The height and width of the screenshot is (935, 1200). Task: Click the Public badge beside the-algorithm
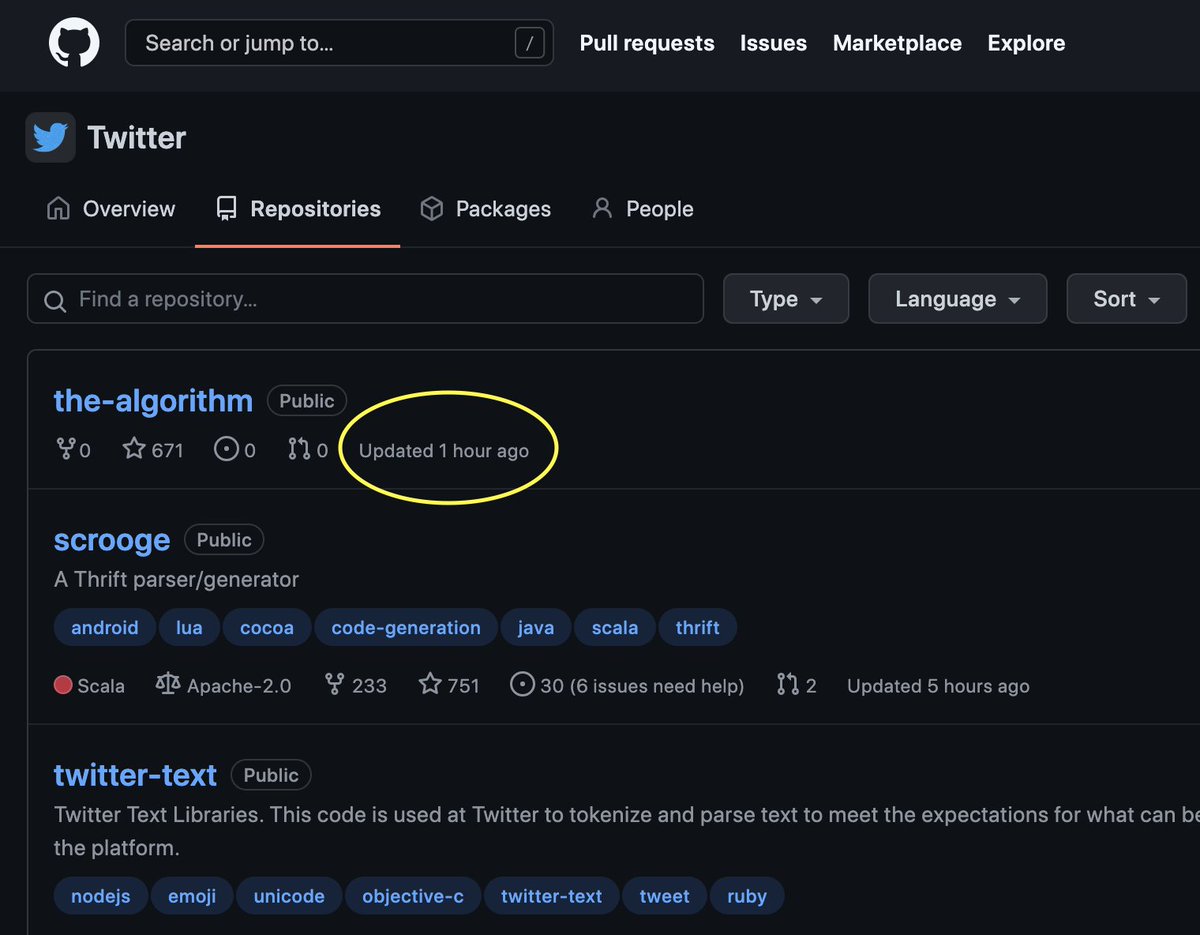pos(307,401)
